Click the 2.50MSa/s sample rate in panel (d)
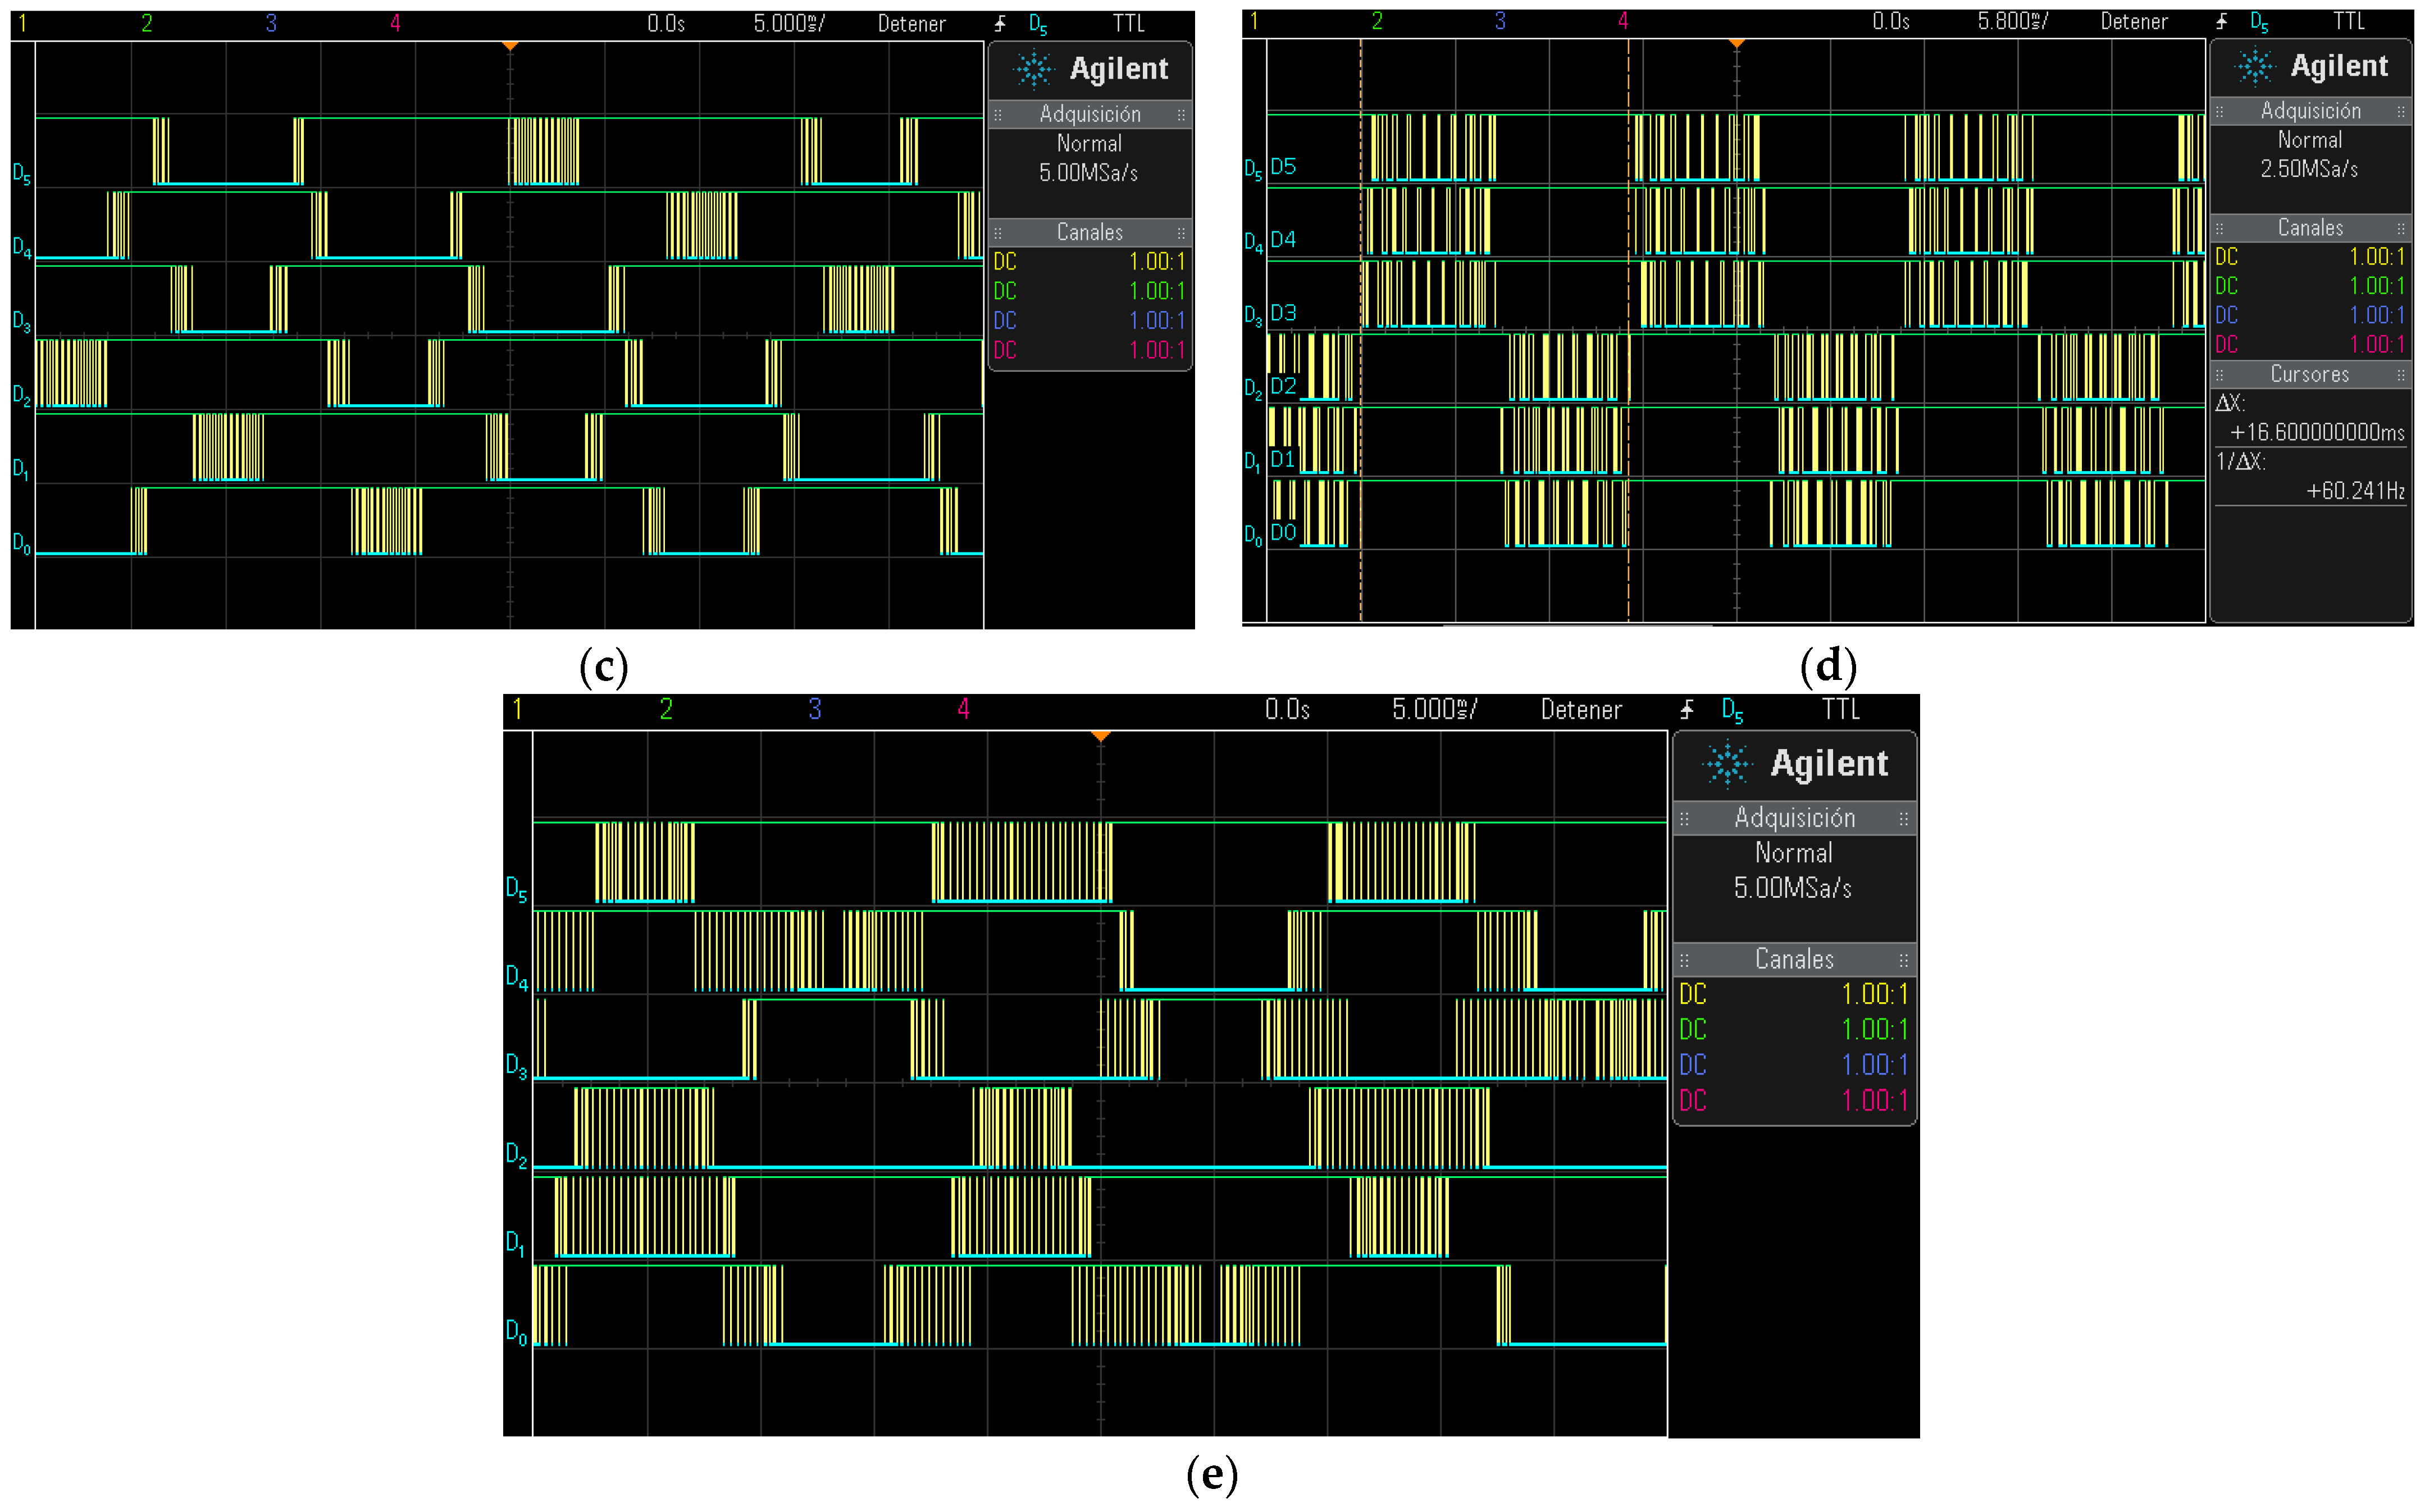The height and width of the screenshot is (1512, 2425). pyautogui.click(x=2309, y=169)
